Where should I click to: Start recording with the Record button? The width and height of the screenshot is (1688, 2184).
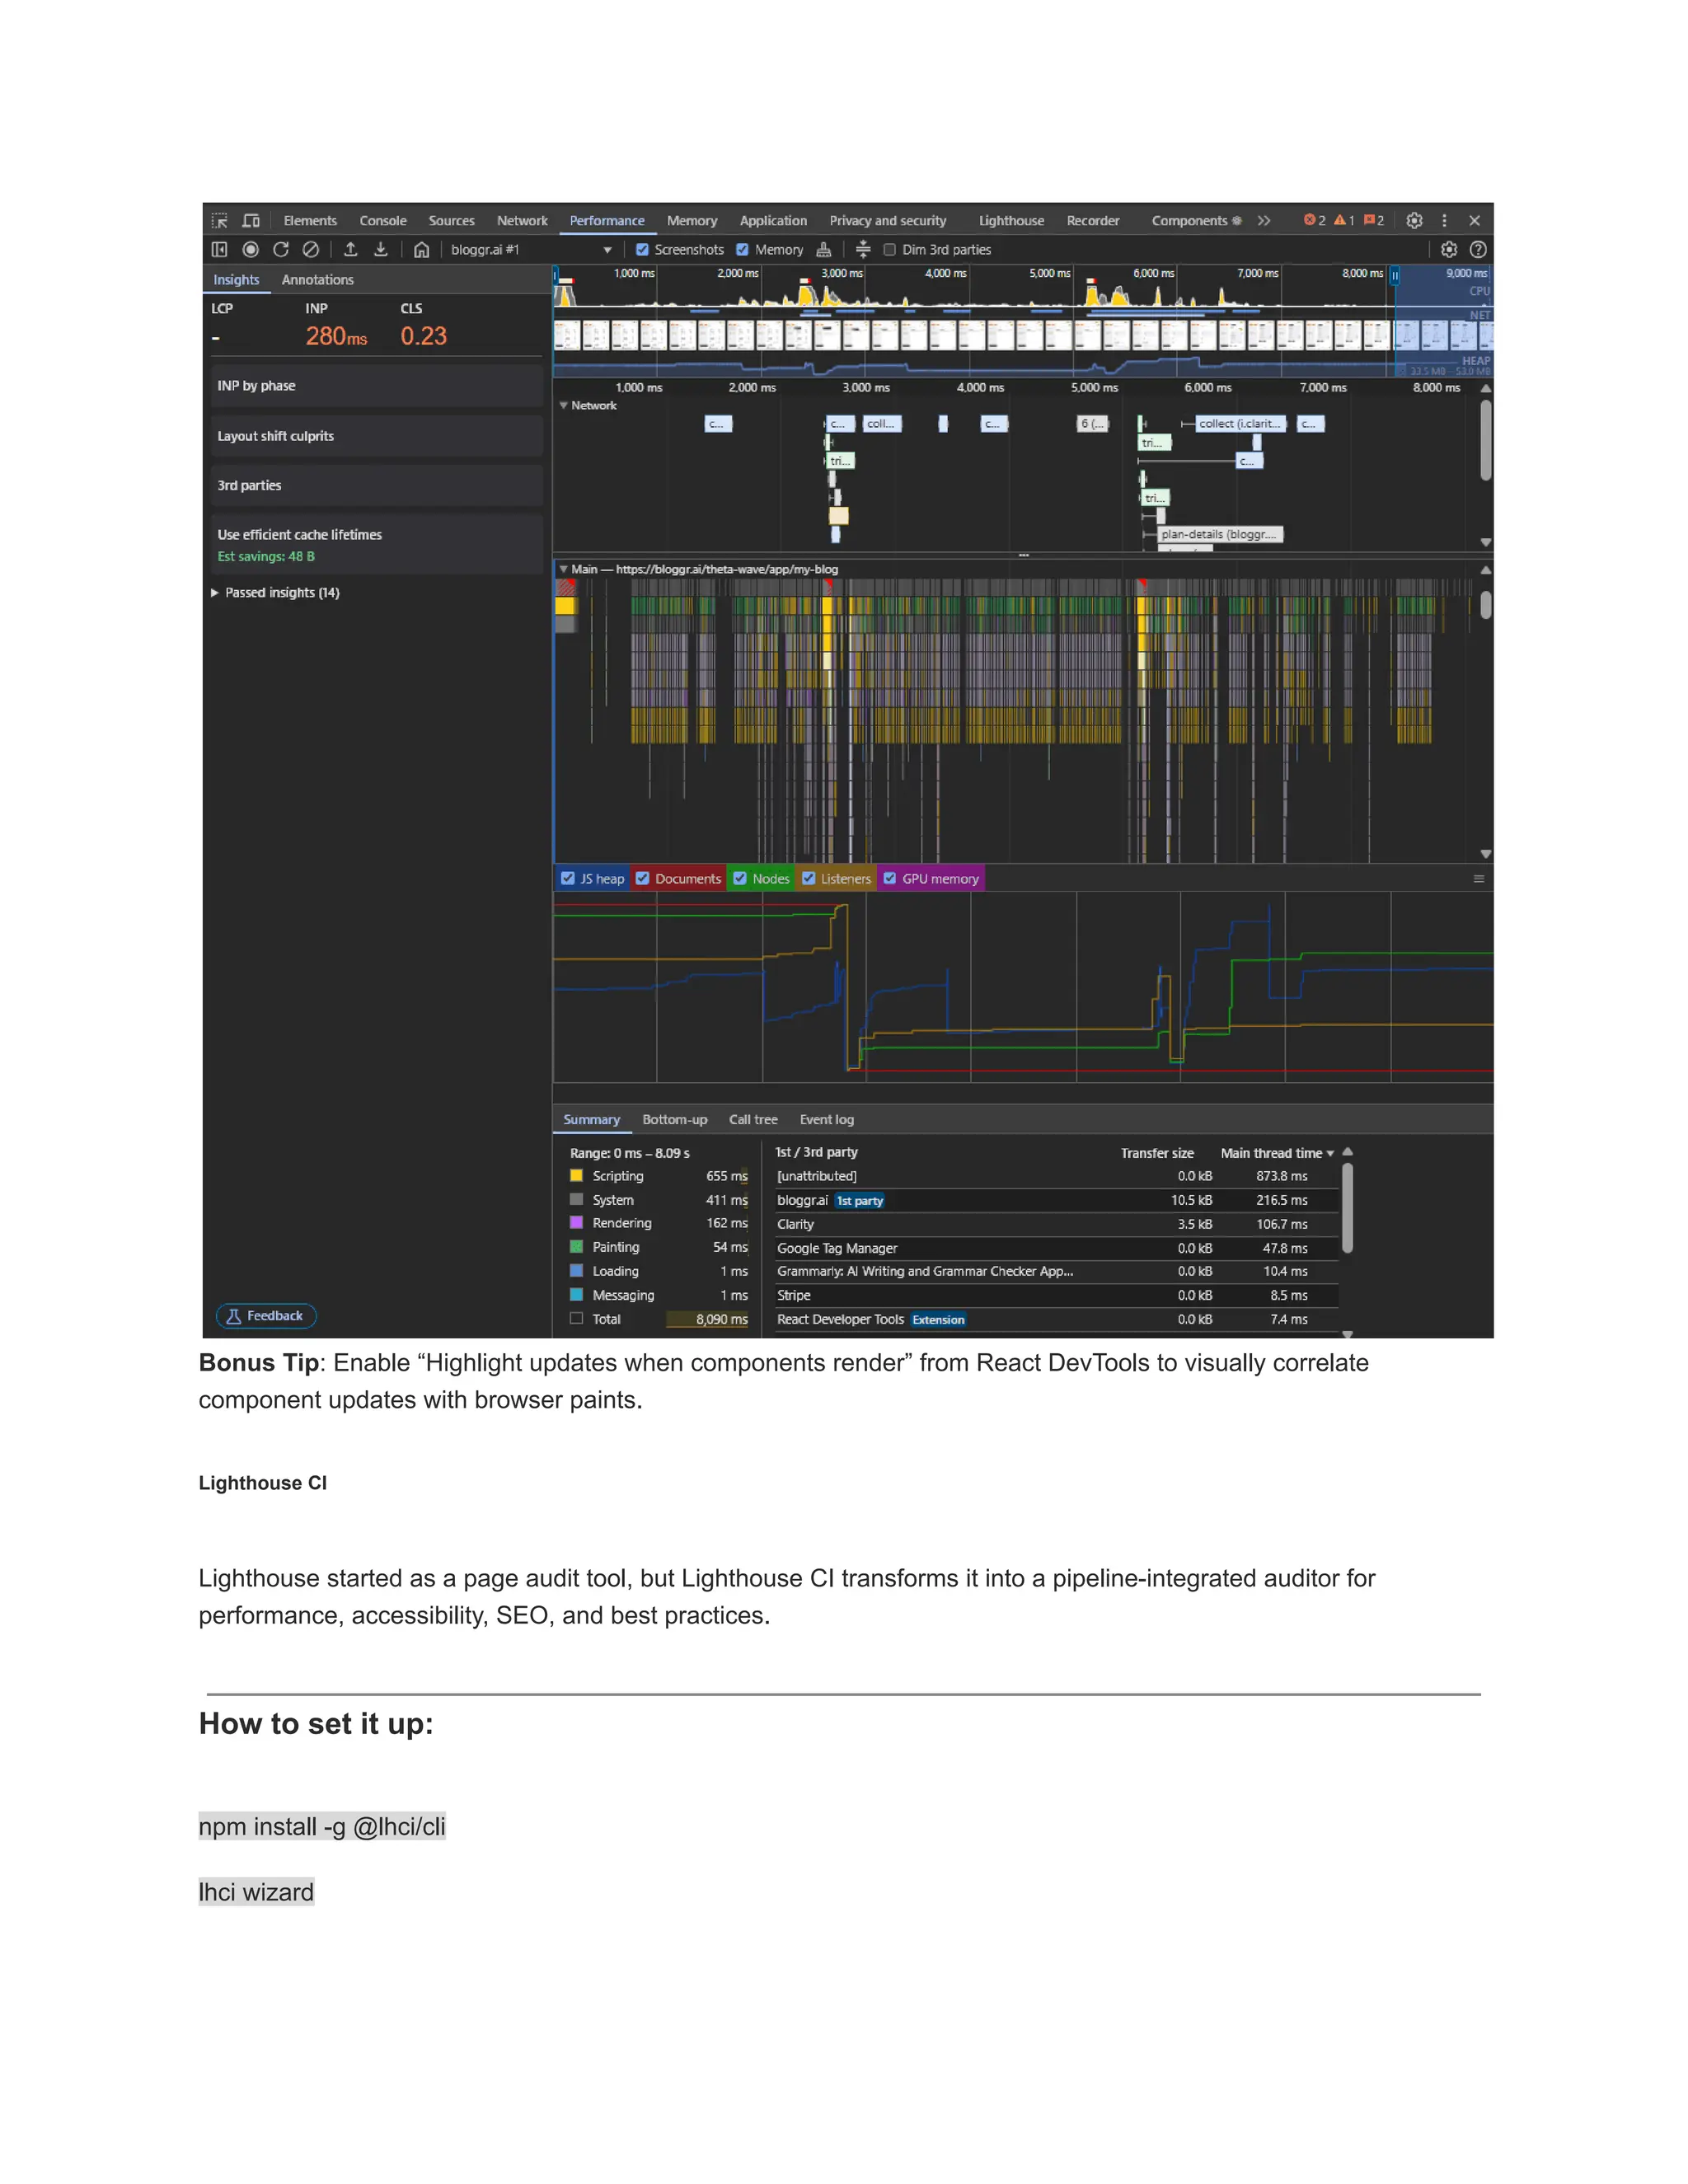(x=250, y=249)
